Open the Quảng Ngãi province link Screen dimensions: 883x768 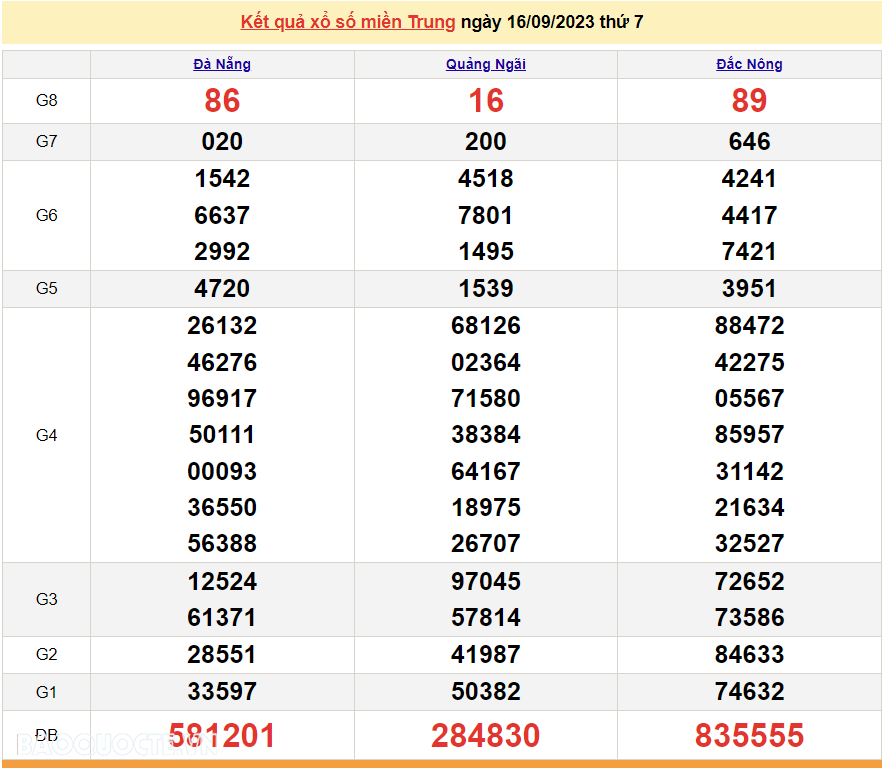click(486, 64)
